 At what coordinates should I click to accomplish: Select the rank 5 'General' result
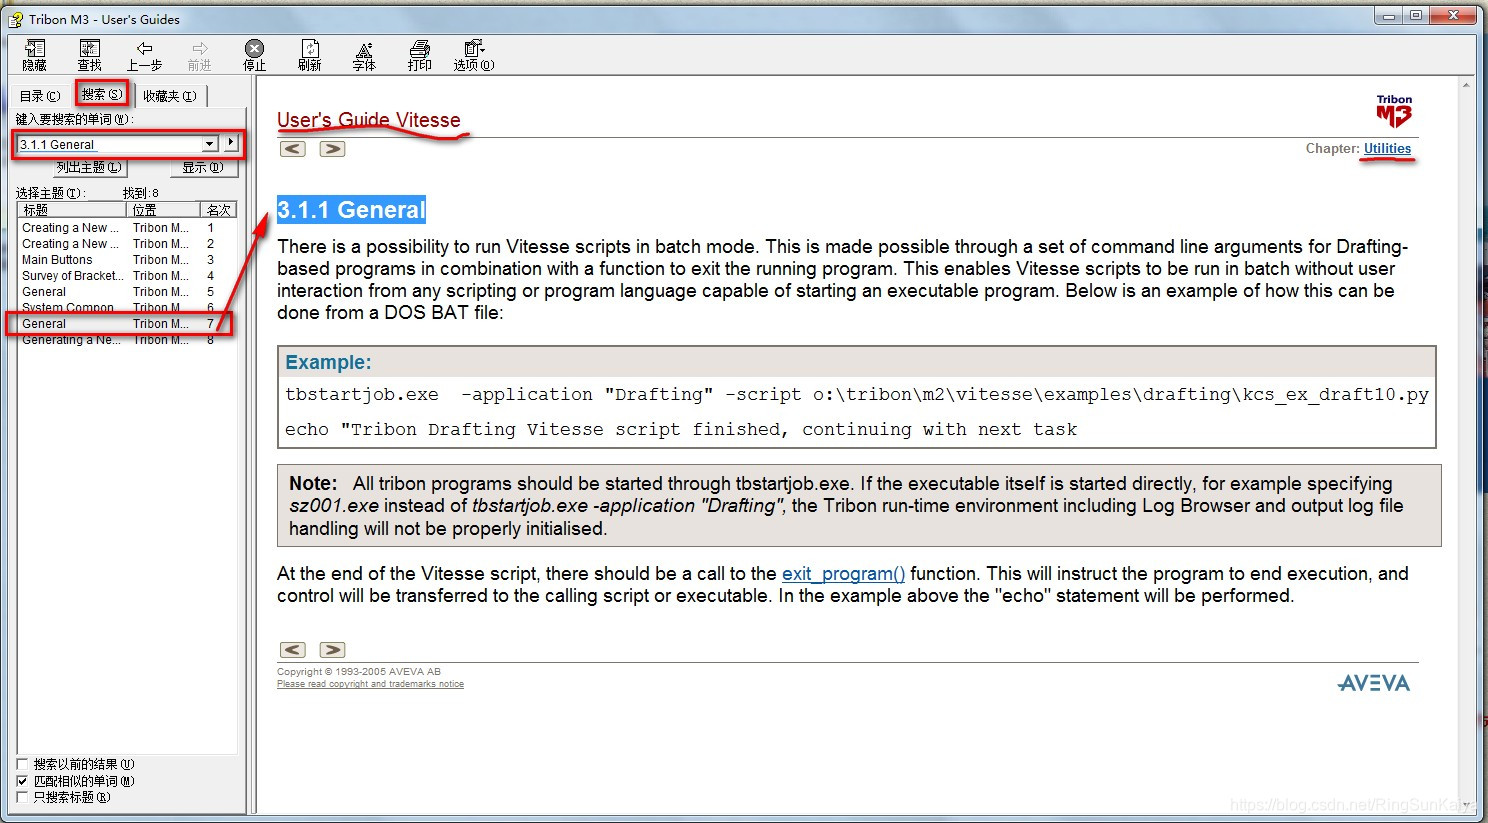click(126, 292)
